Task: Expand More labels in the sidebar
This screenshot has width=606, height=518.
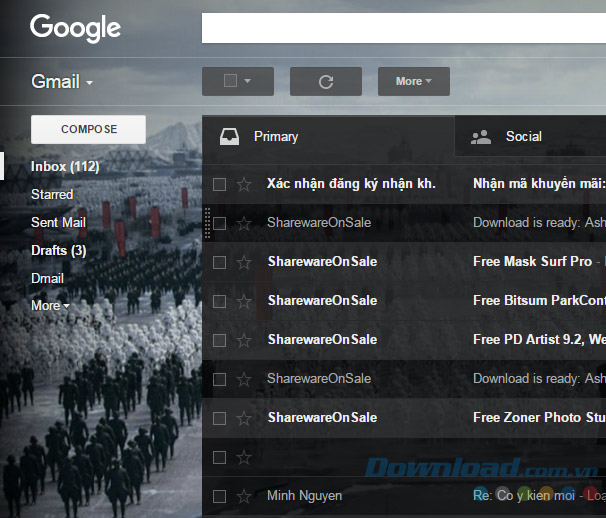Action: [50, 306]
